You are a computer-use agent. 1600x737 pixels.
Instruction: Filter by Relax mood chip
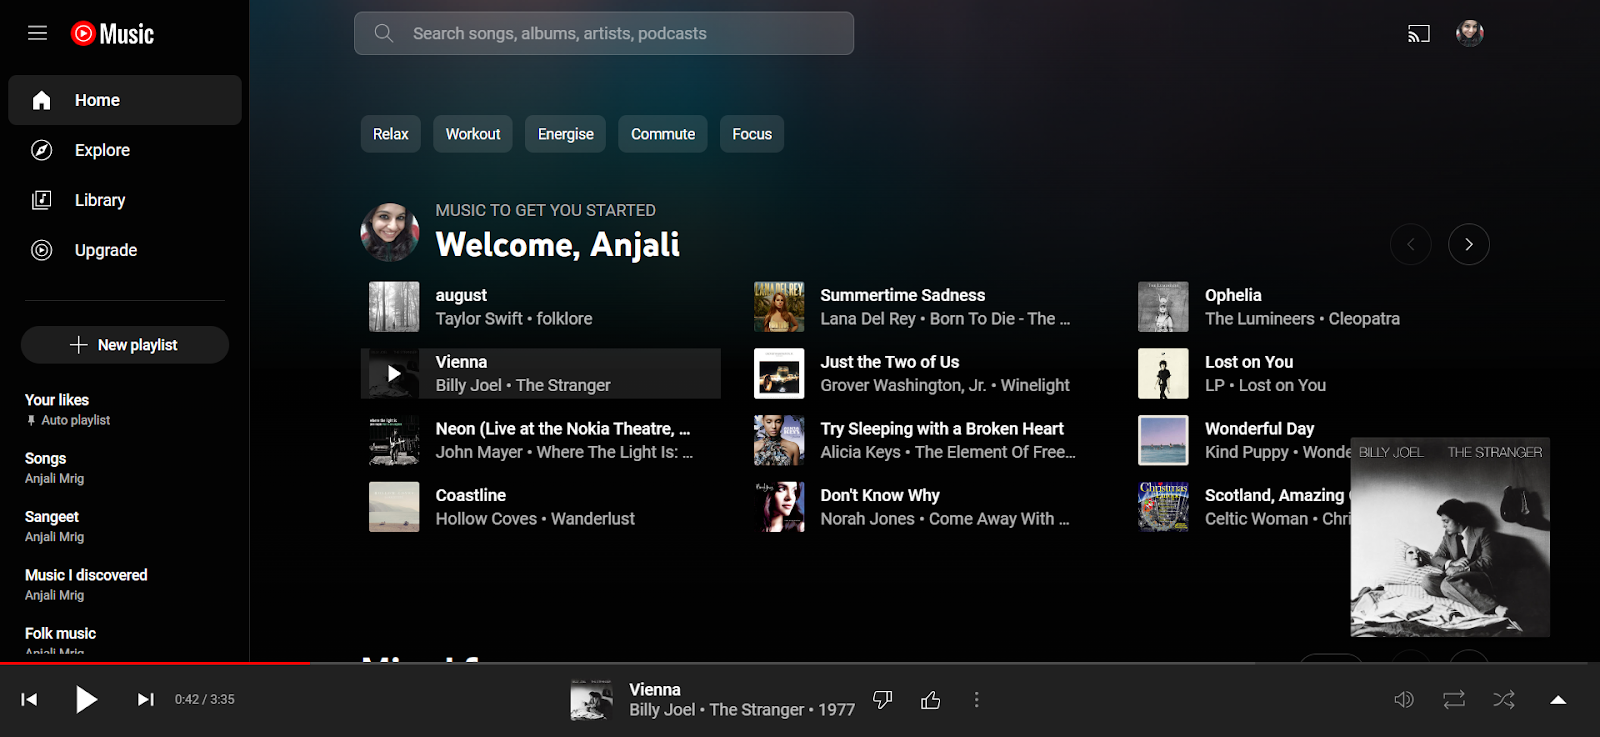point(391,134)
